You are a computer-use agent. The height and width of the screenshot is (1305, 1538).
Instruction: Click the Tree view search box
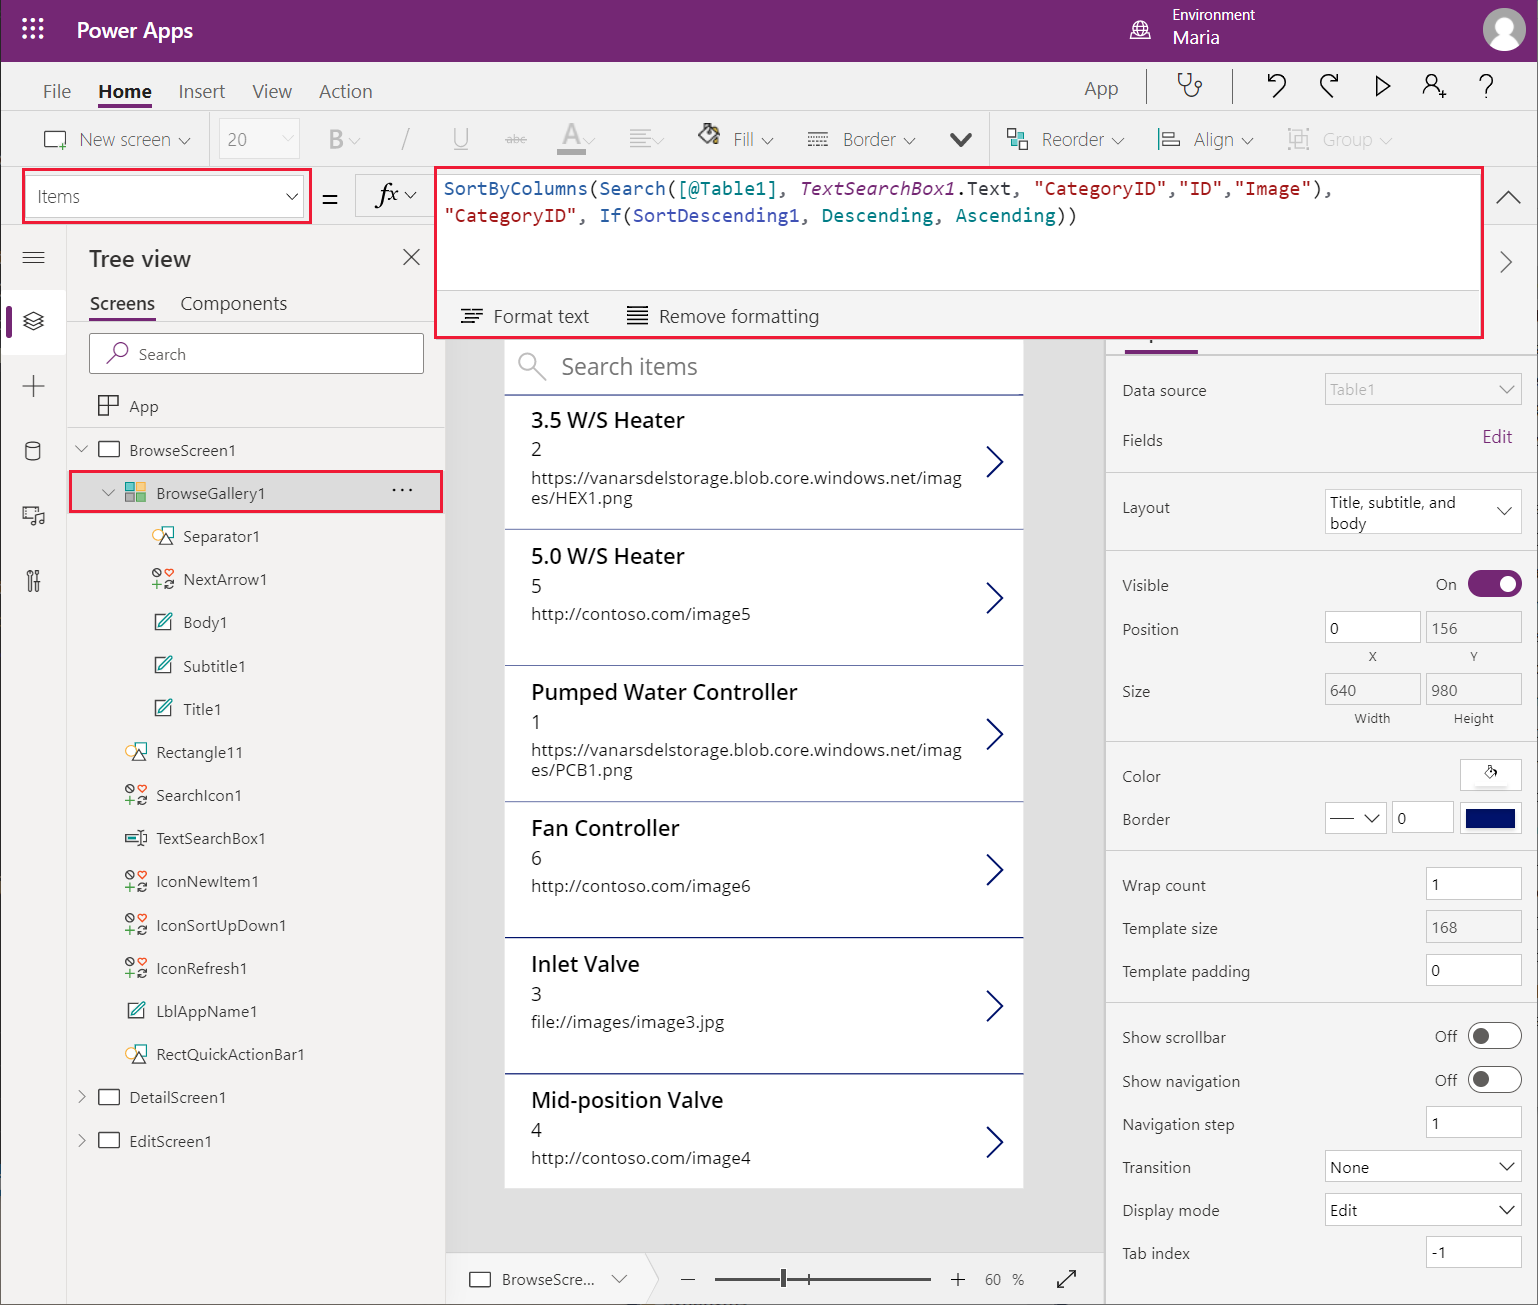pos(256,354)
